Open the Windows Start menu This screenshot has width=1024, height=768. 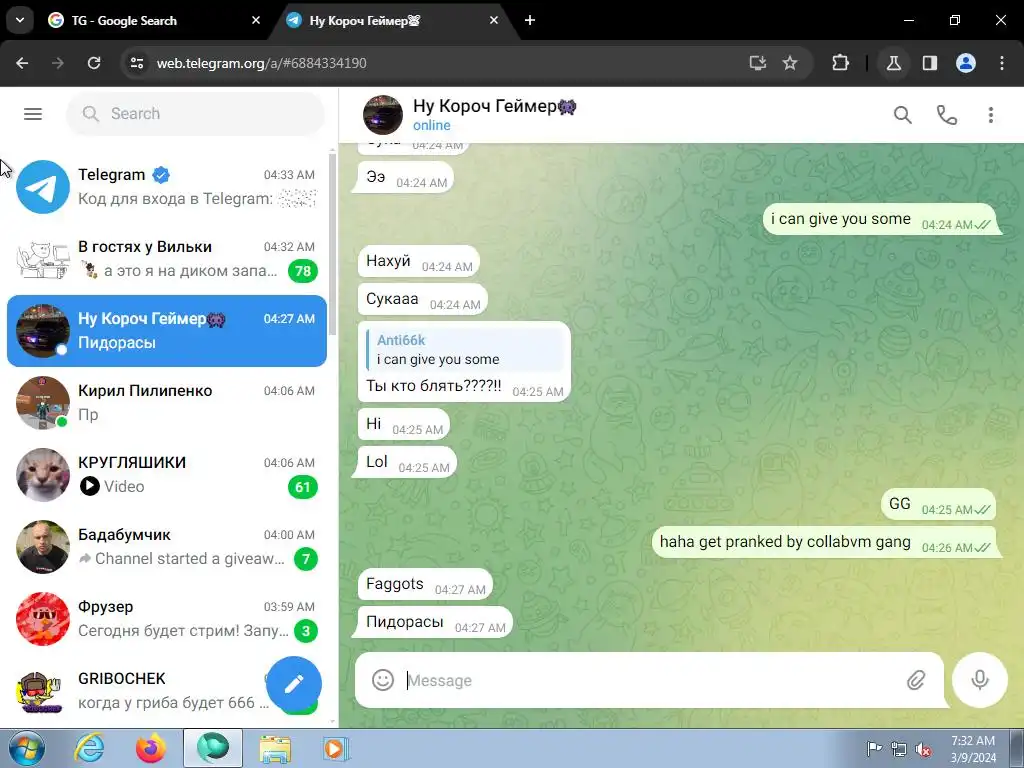tap(26, 748)
